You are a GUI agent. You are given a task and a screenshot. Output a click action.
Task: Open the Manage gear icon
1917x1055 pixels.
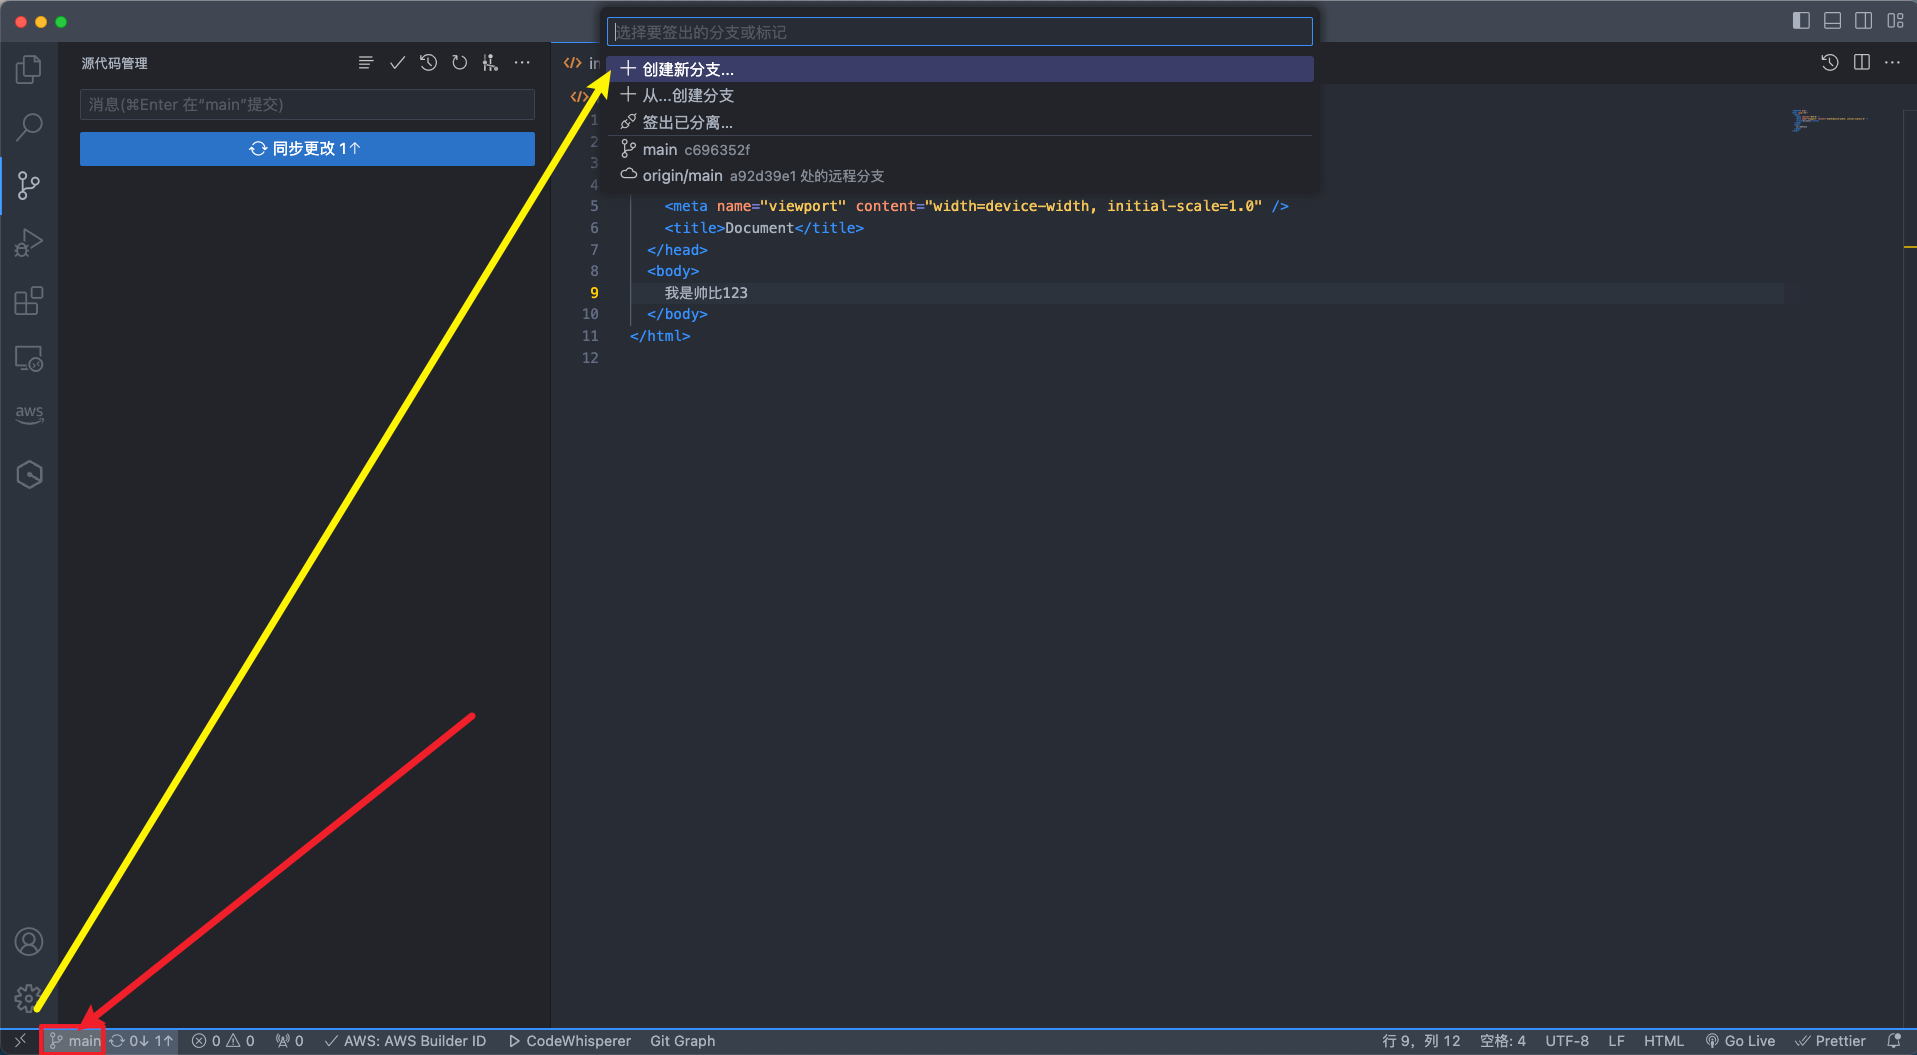coord(27,997)
